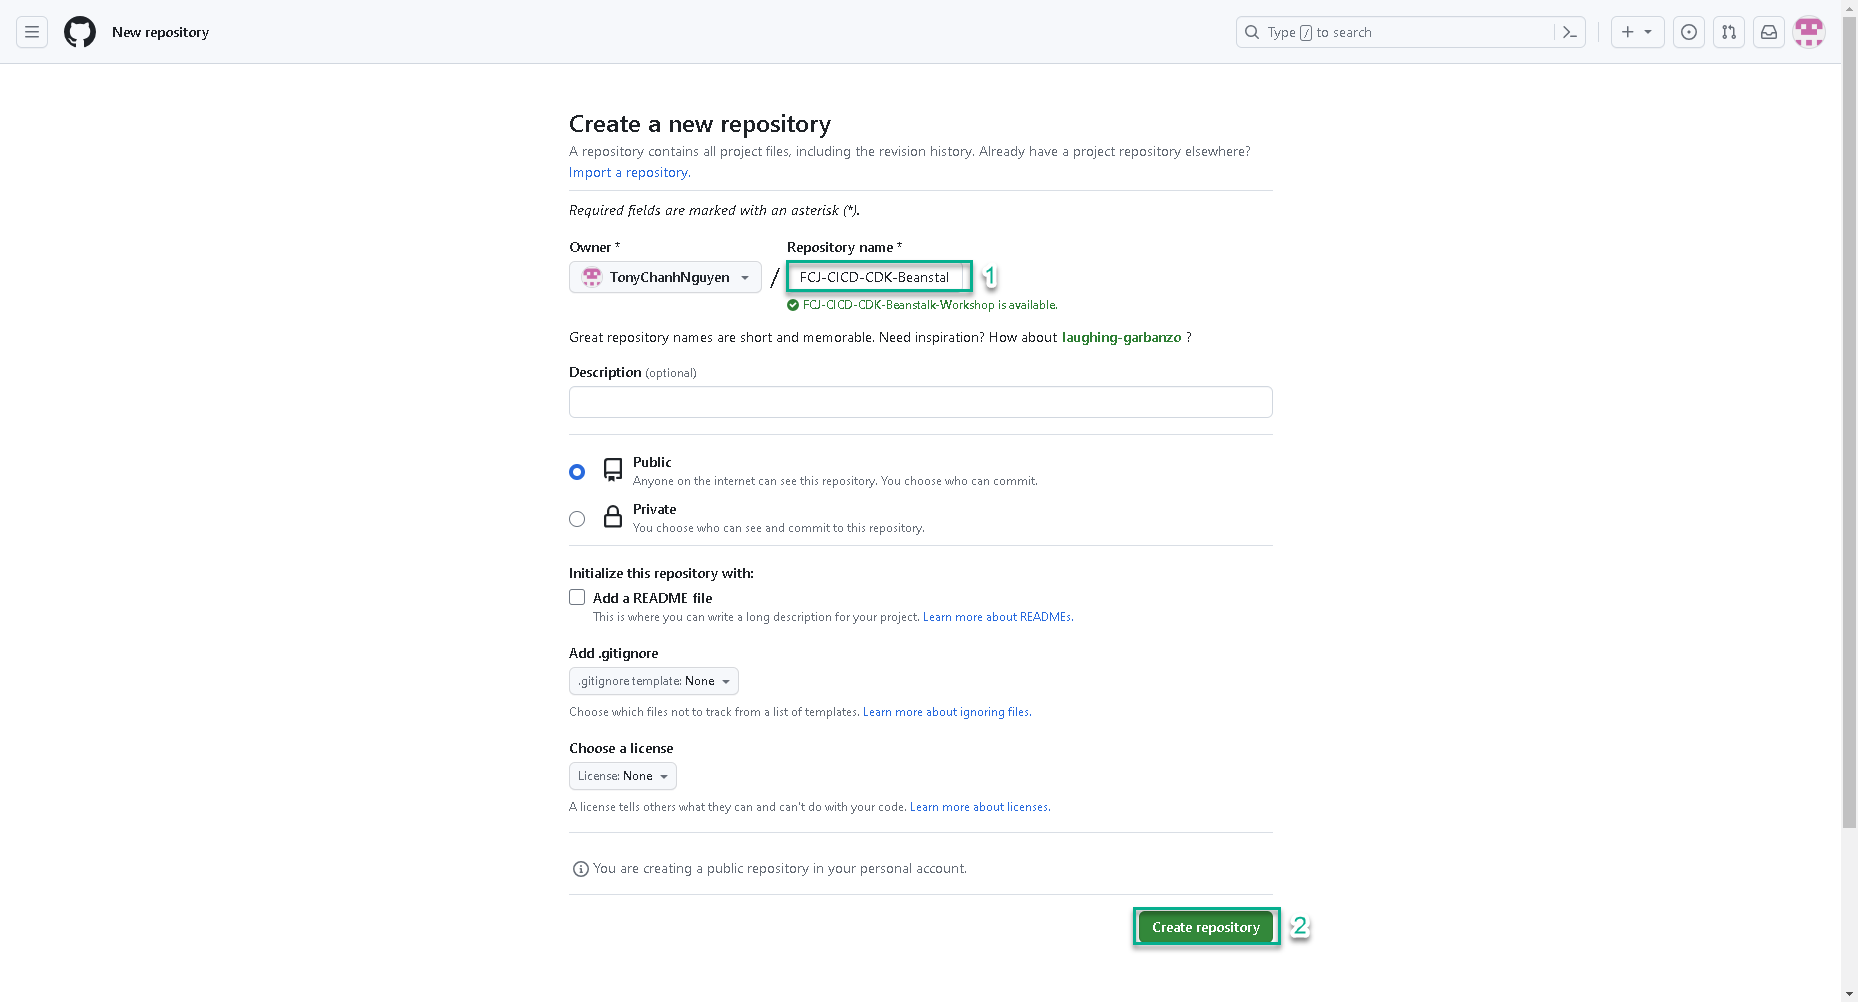Select the Private repository visibility option
Image resolution: width=1858 pixels, height=1002 pixels.
click(577, 518)
